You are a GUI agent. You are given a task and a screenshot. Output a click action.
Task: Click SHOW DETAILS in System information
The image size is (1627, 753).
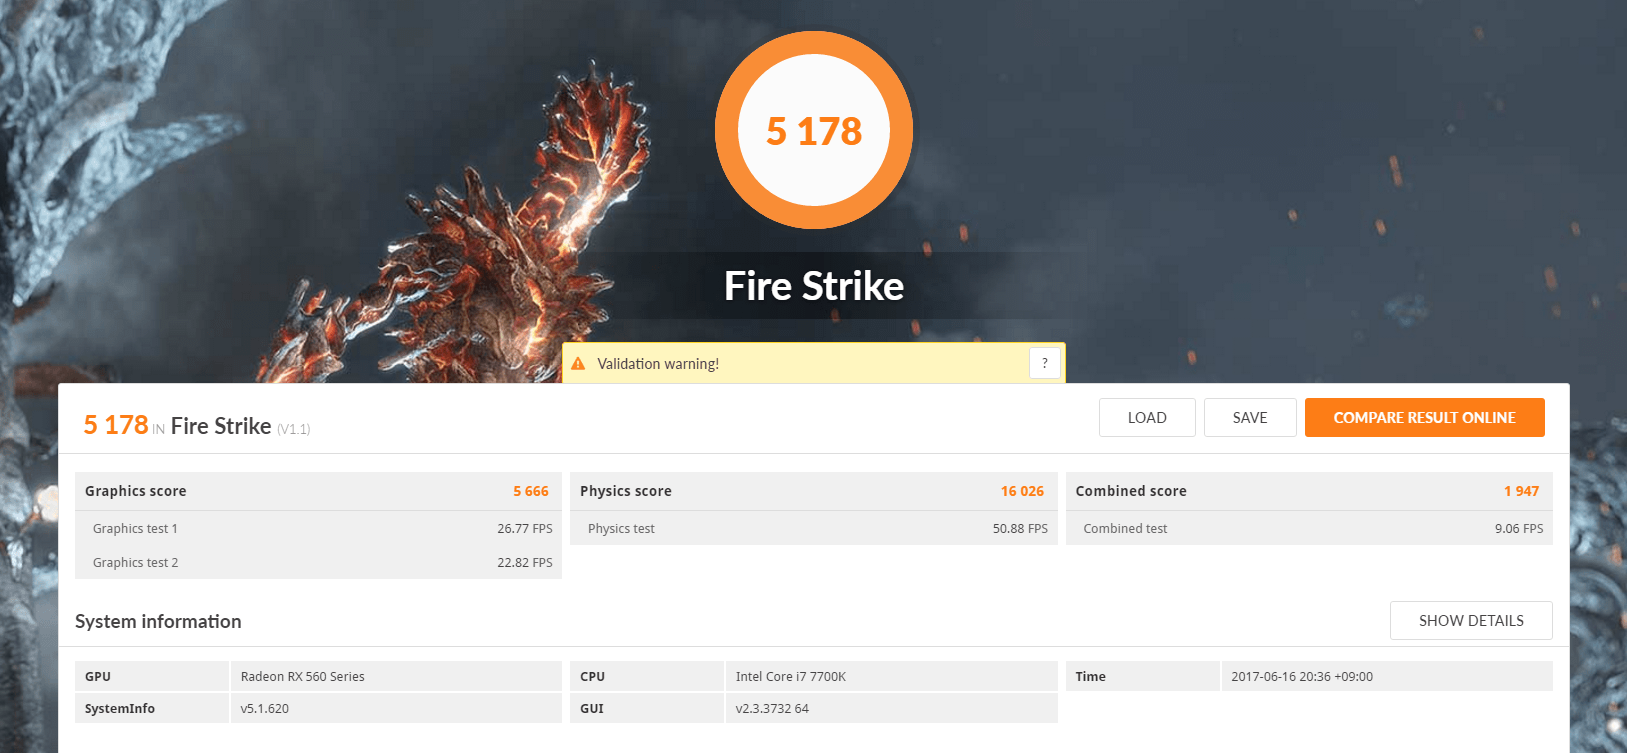(1471, 621)
